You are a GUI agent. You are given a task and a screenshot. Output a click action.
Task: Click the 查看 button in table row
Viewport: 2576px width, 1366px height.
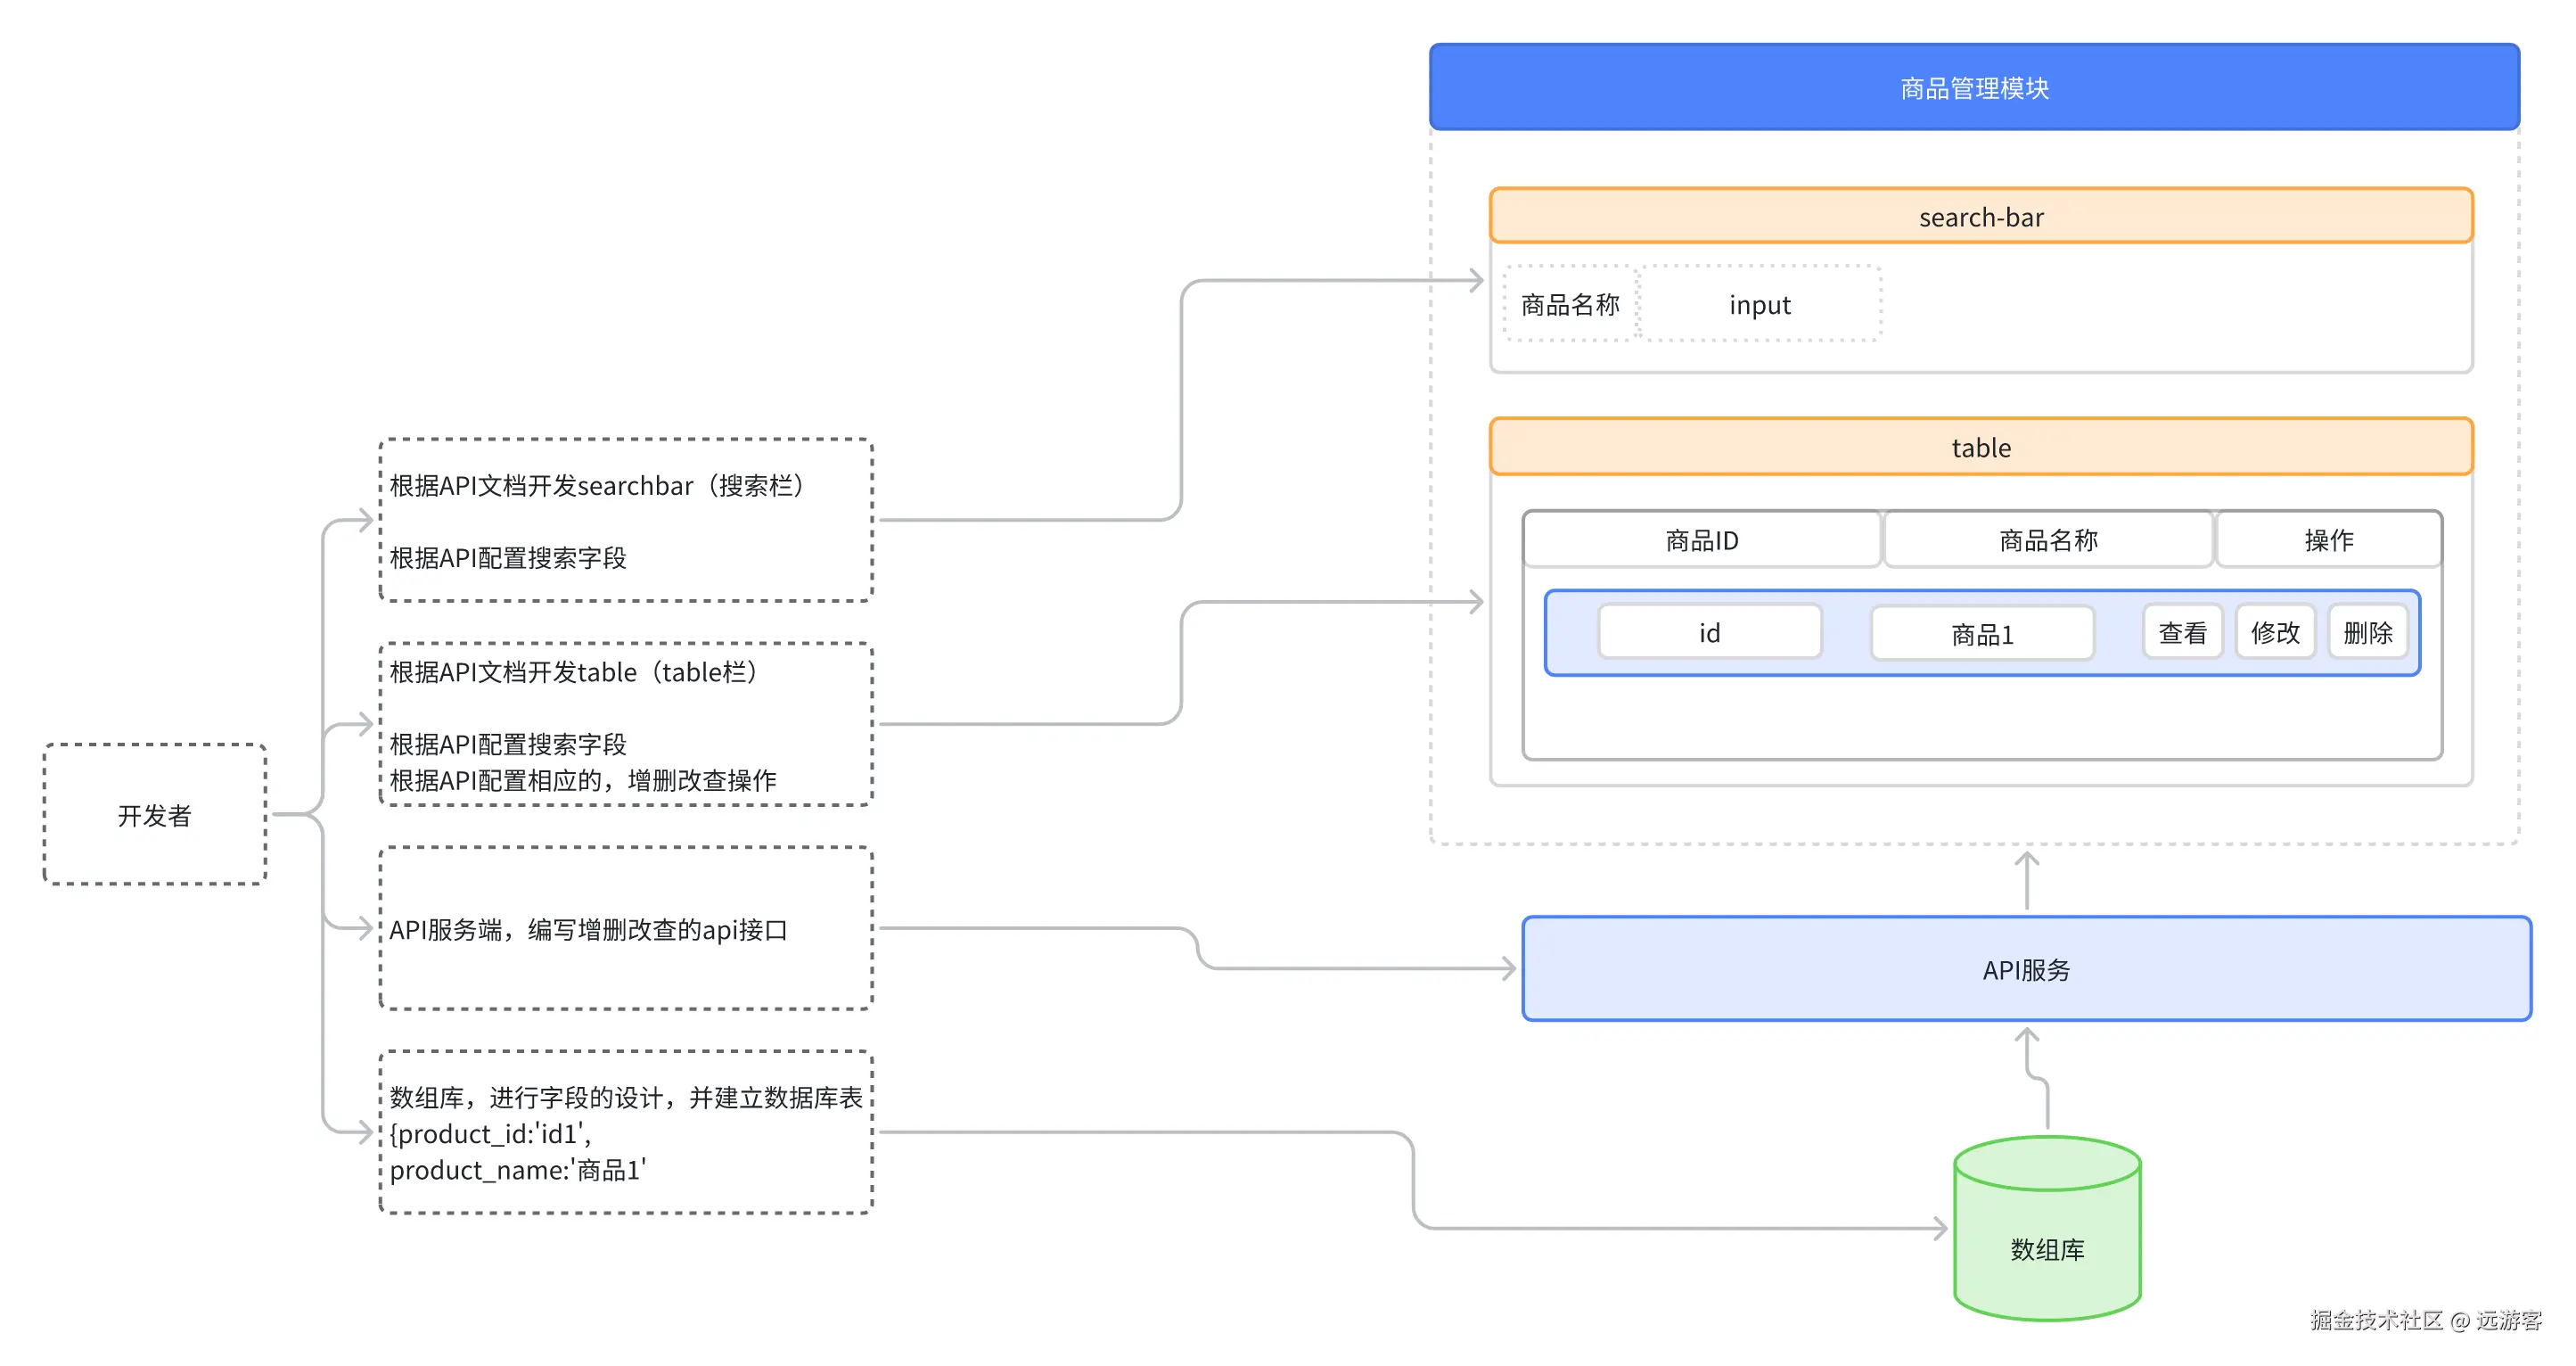[x=2182, y=632]
